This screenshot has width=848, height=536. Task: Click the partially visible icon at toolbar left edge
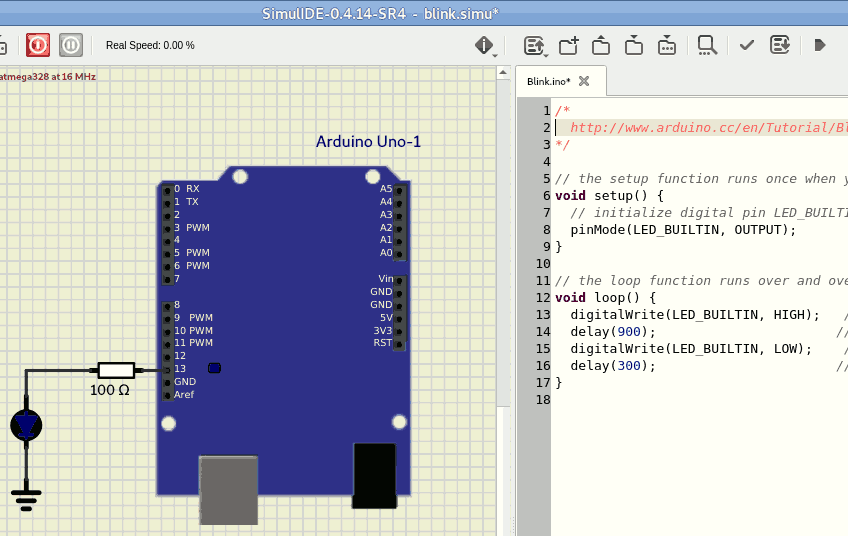[x=3, y=45]
